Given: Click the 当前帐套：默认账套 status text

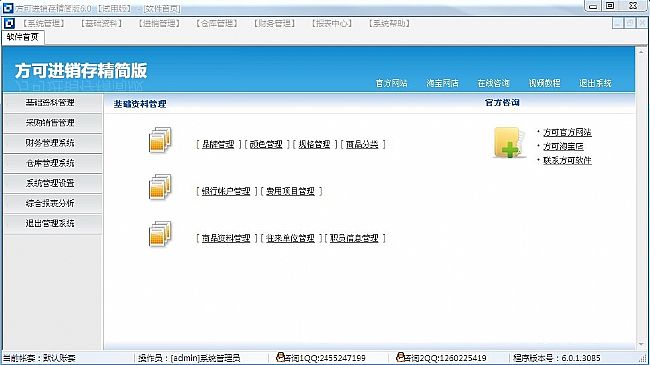Looking at the screenshot, I should 40,358.
